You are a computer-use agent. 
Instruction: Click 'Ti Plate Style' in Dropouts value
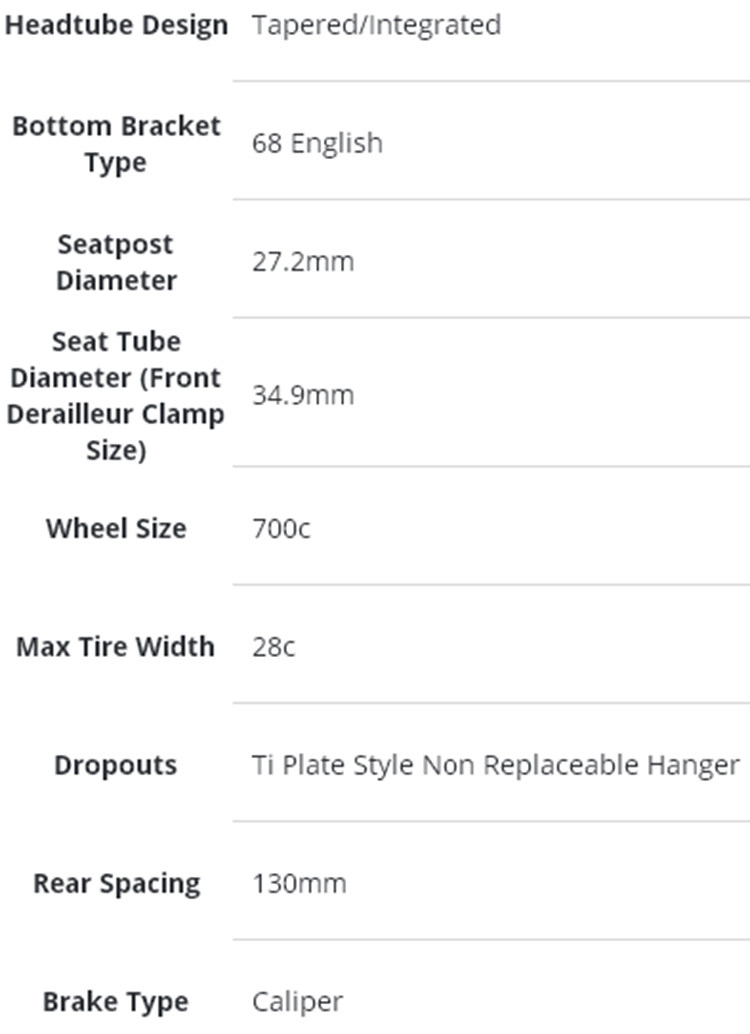click(x=333, y=765)
